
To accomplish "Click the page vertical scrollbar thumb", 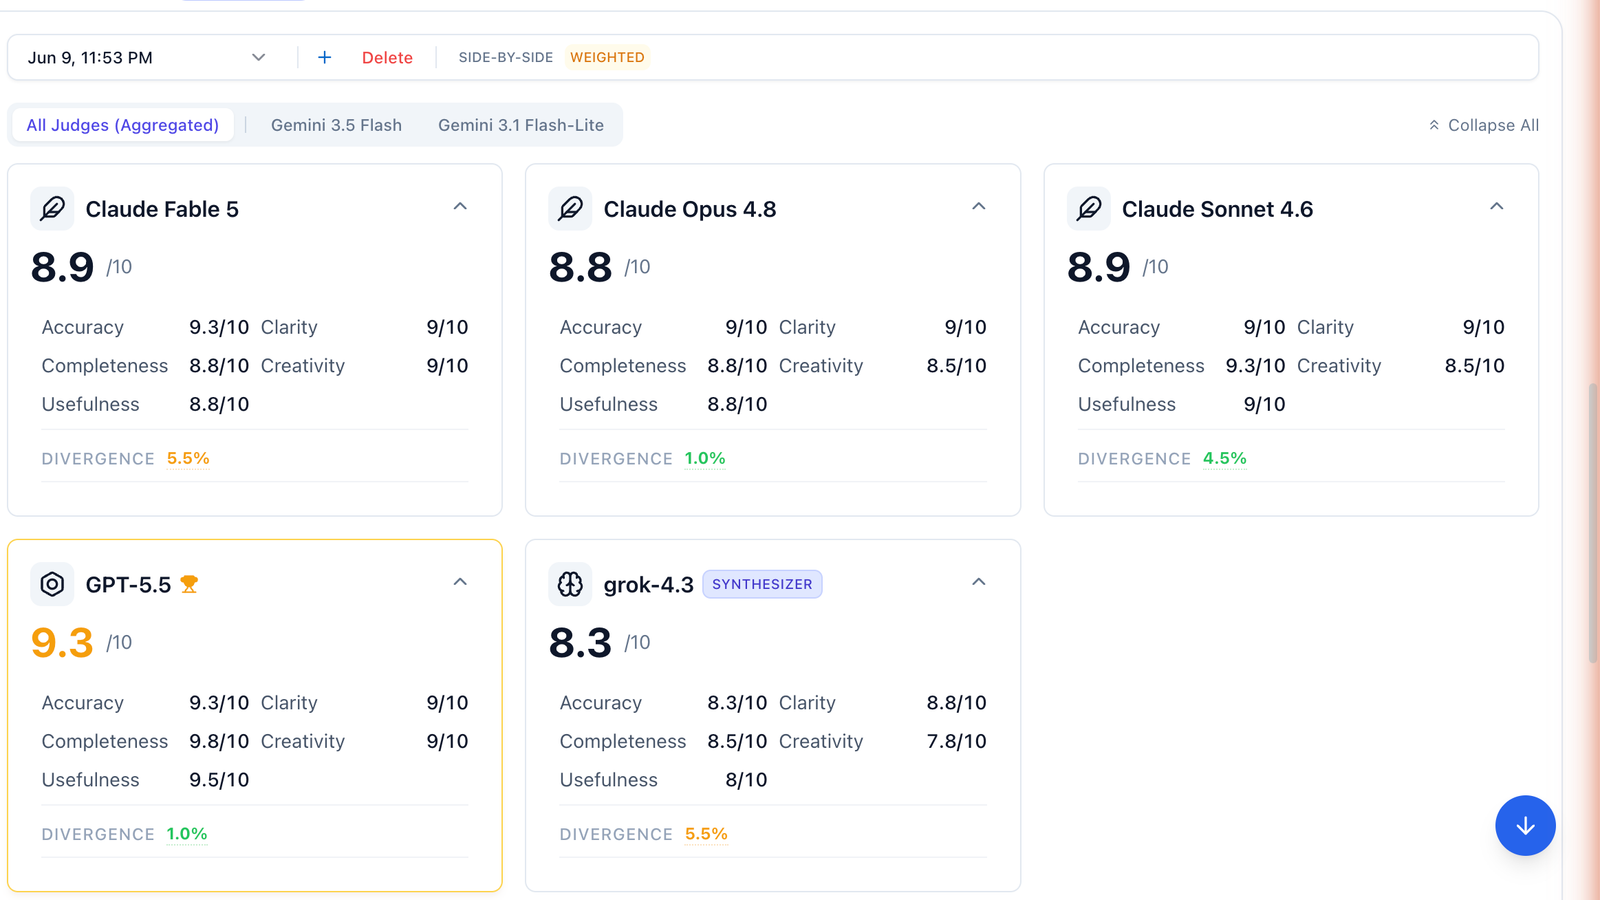I will click(x=1593, y=523).
